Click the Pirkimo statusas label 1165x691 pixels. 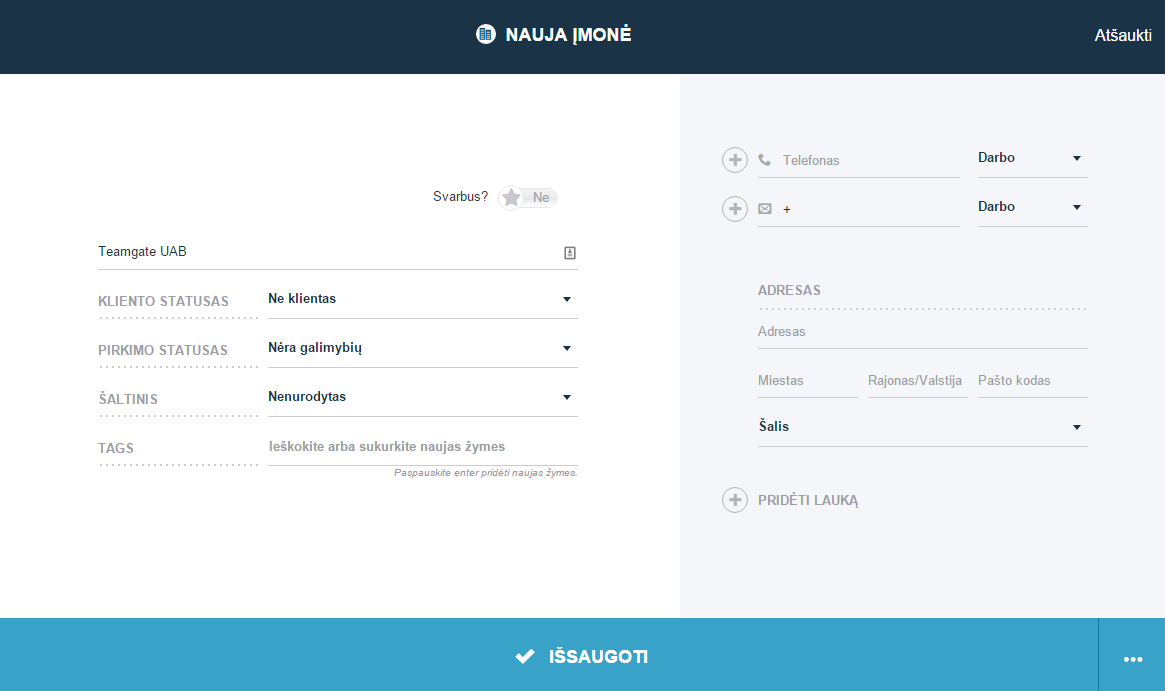coord(163,351)
